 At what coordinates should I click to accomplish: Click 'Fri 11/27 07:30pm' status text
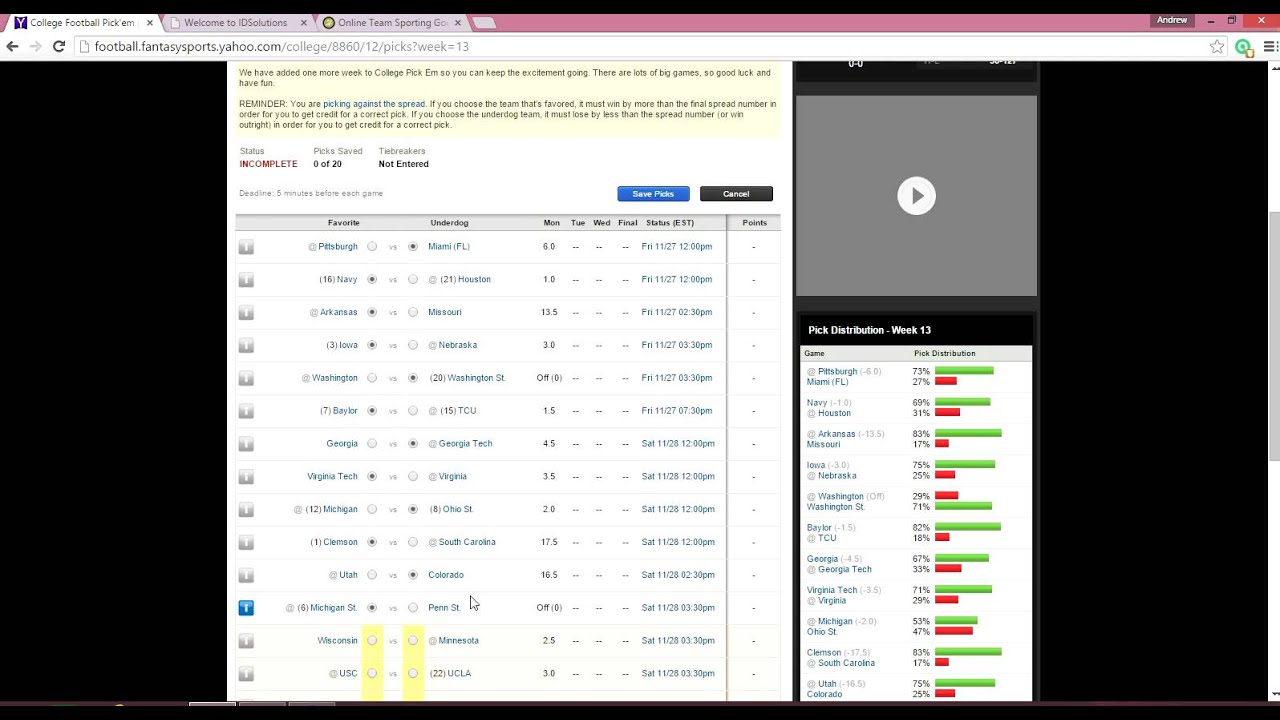677,411
